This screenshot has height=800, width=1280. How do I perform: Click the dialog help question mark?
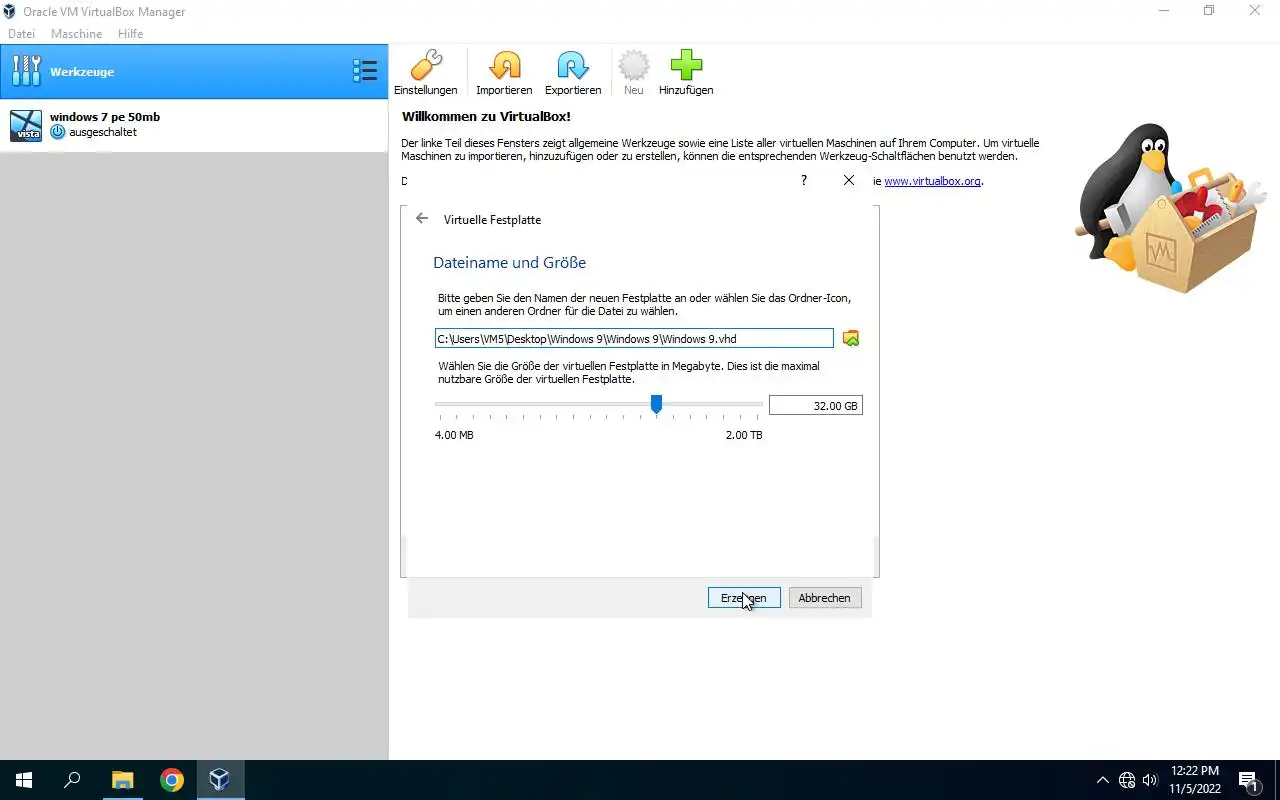click(804, 181)
